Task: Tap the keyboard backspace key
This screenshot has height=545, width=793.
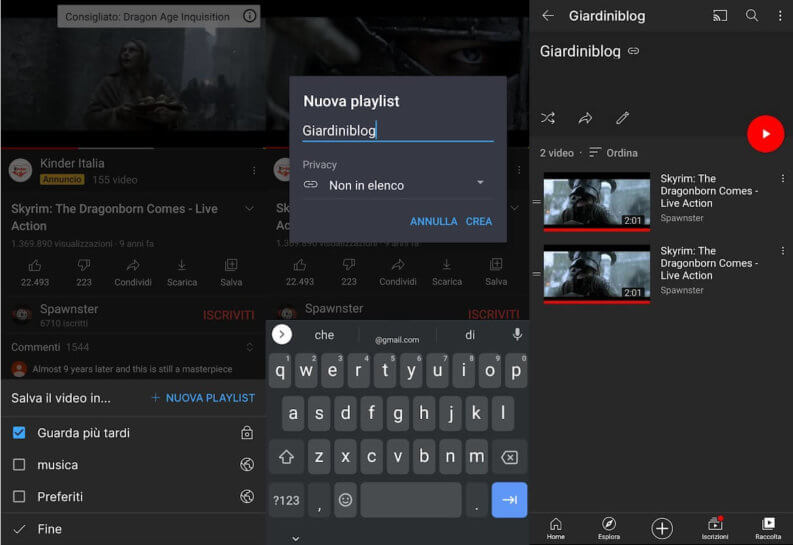Action: (509, 457)
